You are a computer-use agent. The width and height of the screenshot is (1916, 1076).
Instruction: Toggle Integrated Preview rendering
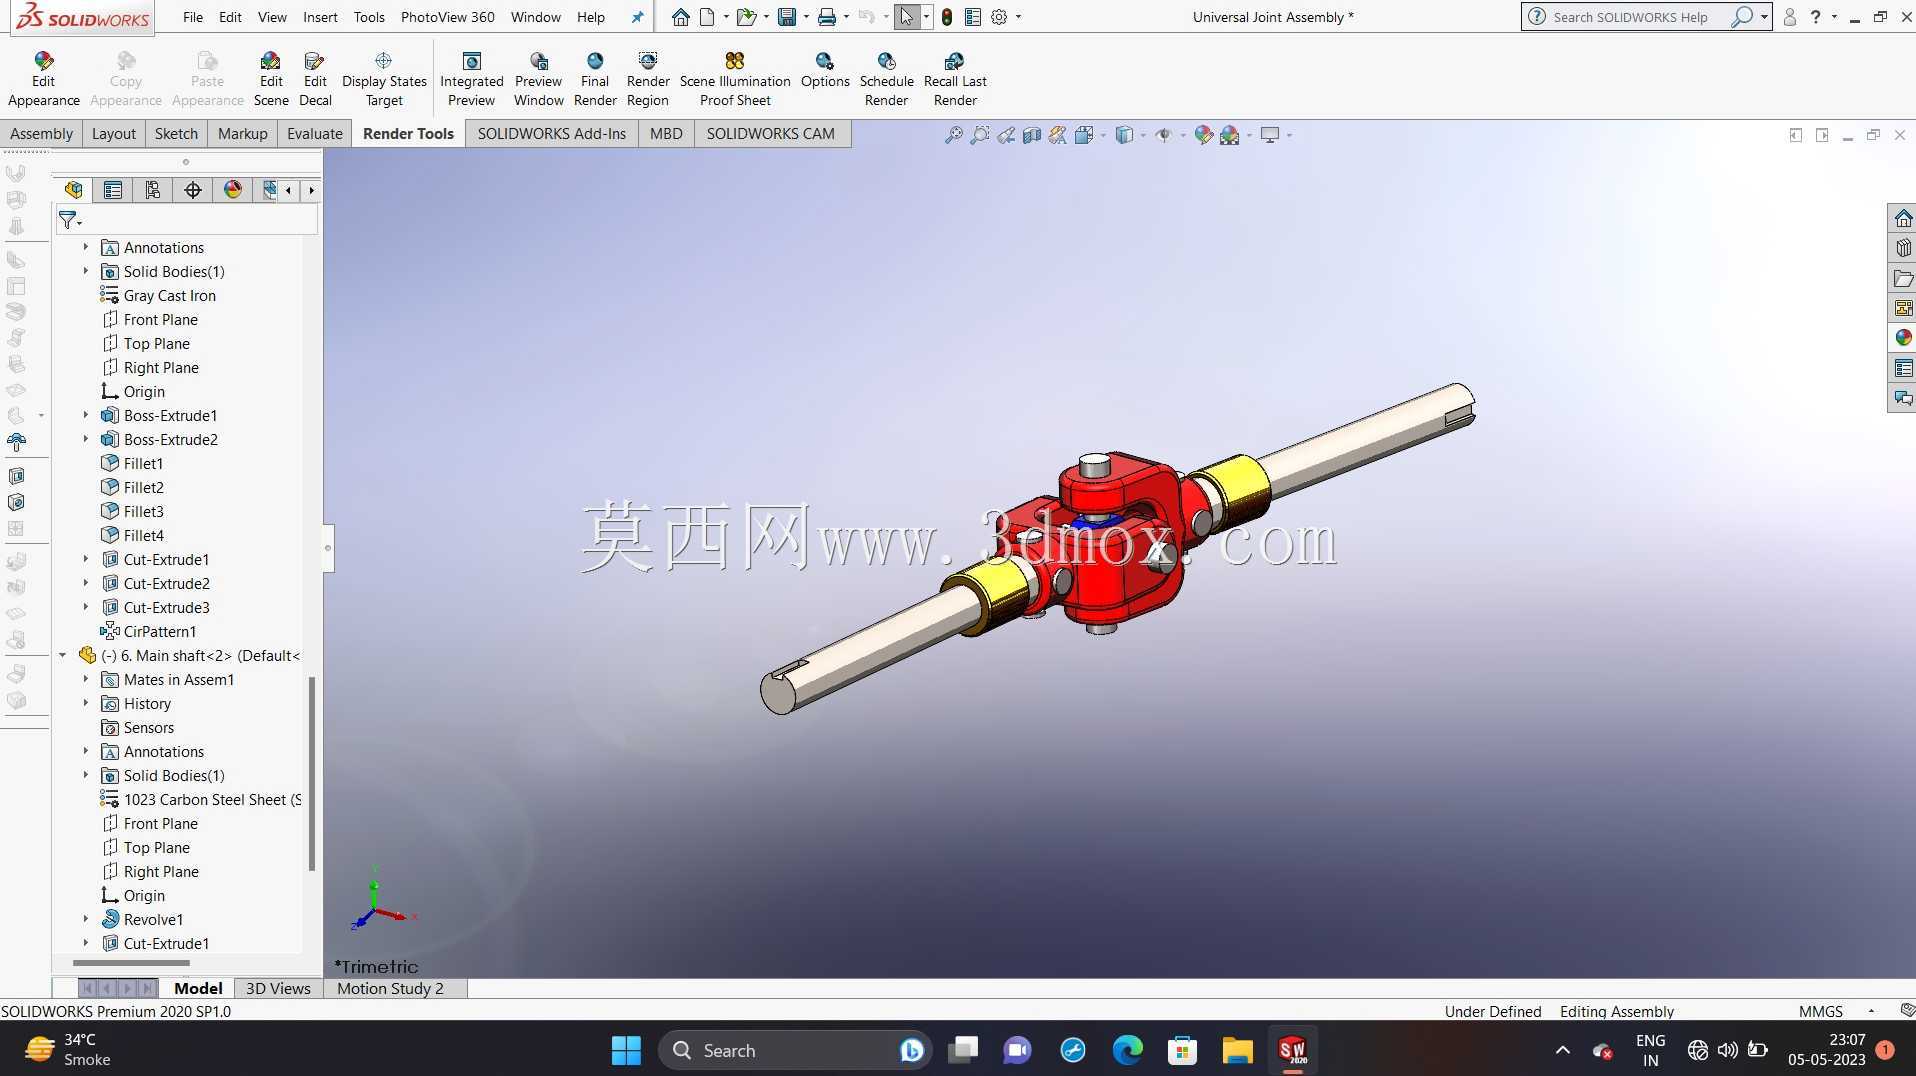[x=471, y=79]
